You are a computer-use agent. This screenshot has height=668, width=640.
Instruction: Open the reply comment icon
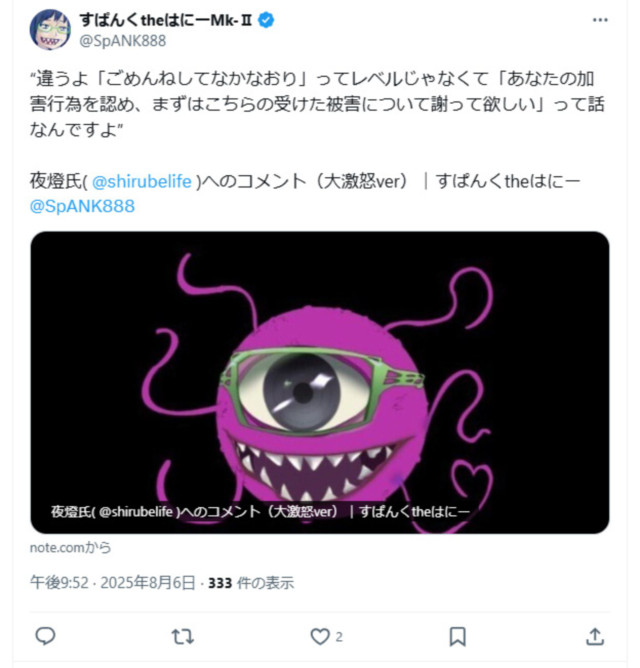pos(45,636)
